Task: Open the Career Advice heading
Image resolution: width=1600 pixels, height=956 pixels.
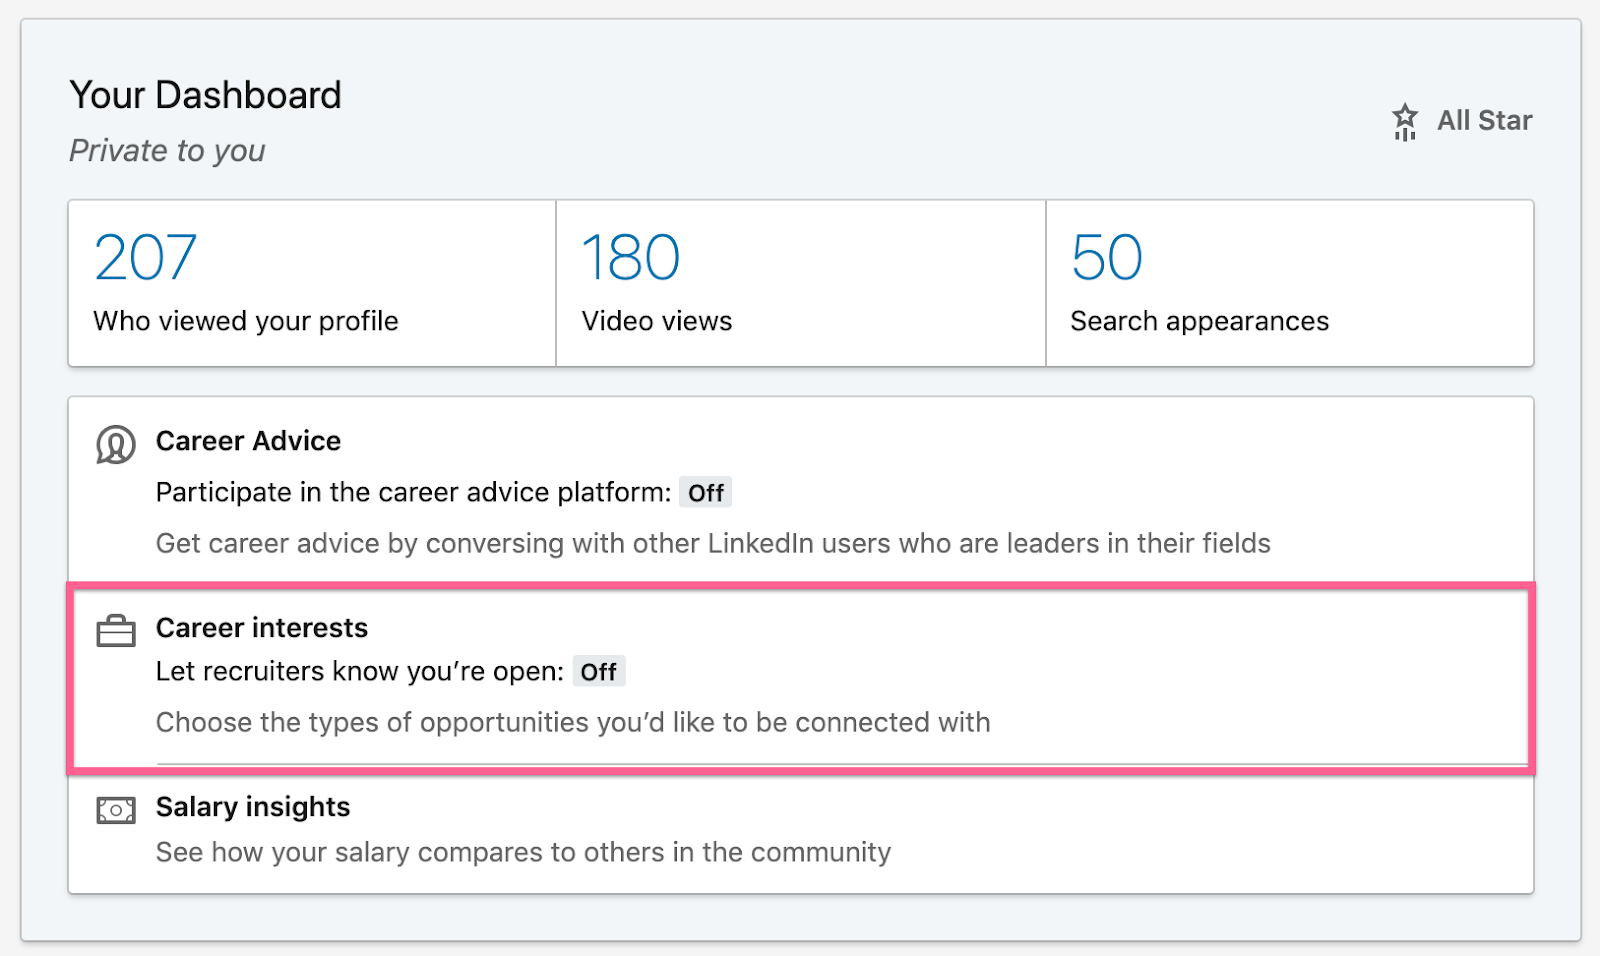Action: click(248, 441)
